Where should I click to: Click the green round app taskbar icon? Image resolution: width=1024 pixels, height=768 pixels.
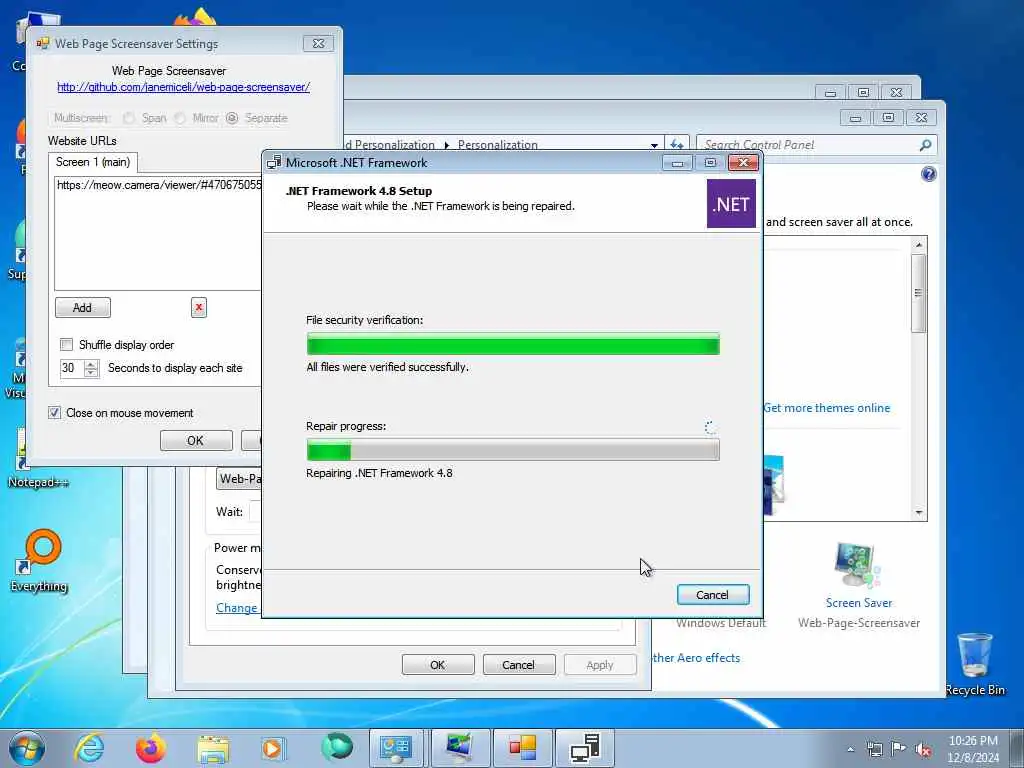(337, 748)
